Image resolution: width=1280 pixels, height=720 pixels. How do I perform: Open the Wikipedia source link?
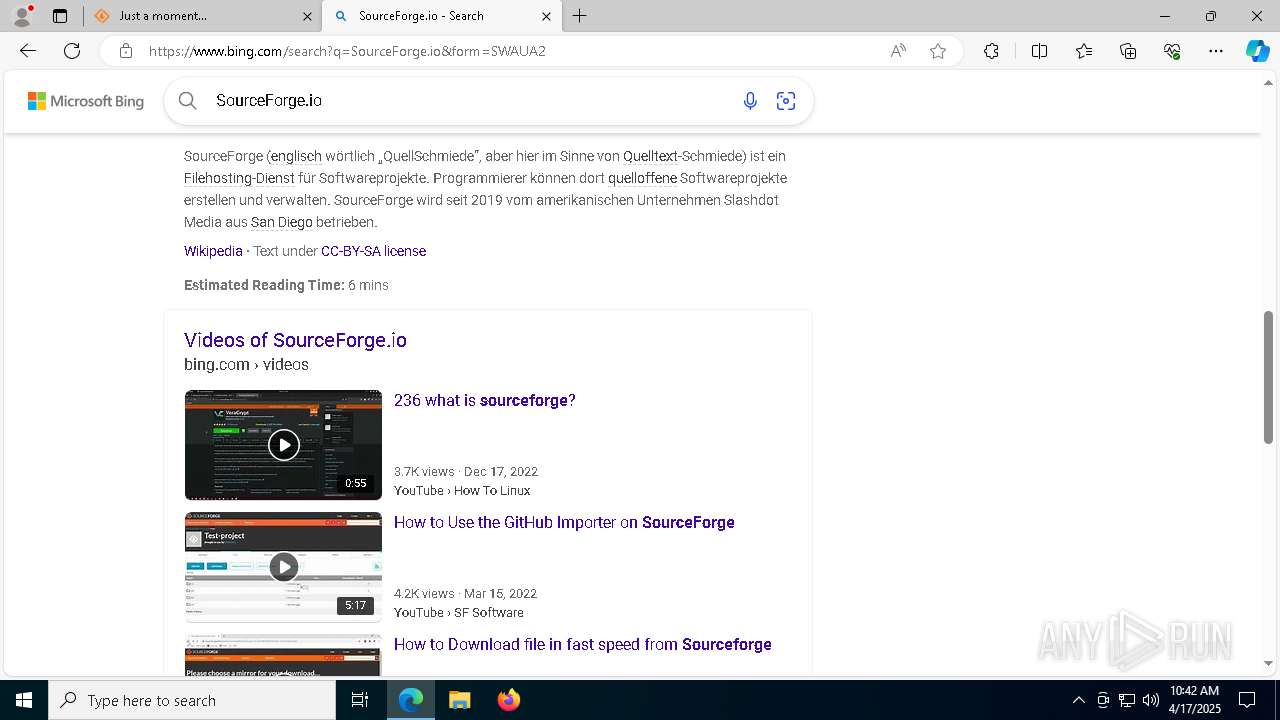point(213,251)
